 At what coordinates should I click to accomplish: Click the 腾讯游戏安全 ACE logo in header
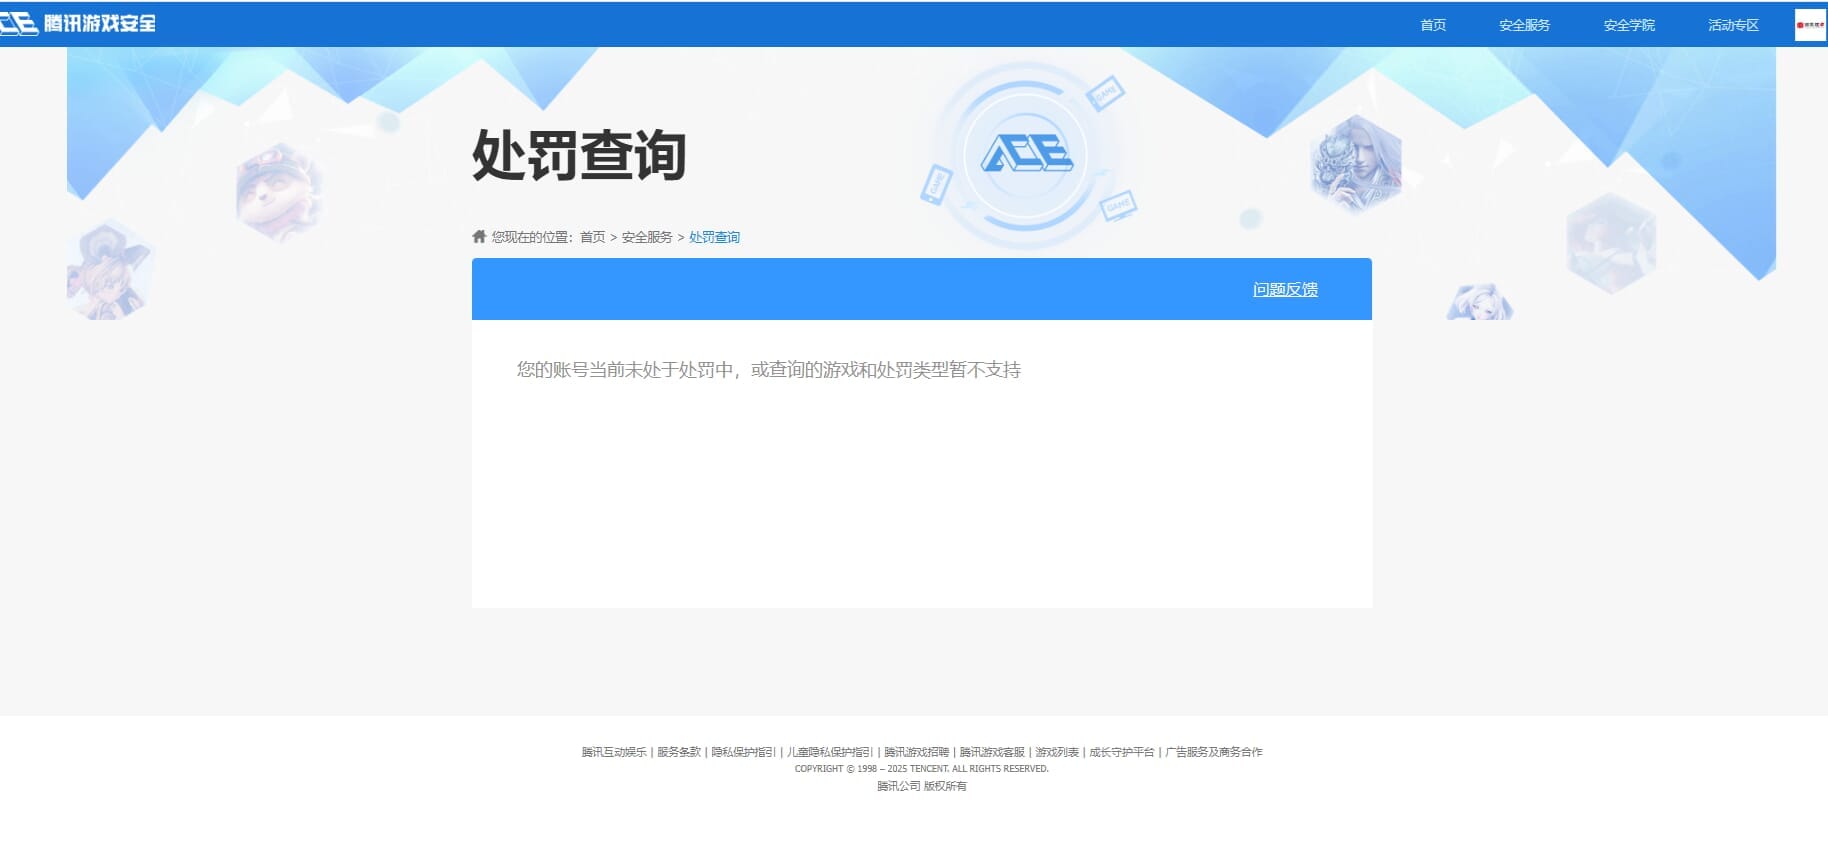(78, 24)
